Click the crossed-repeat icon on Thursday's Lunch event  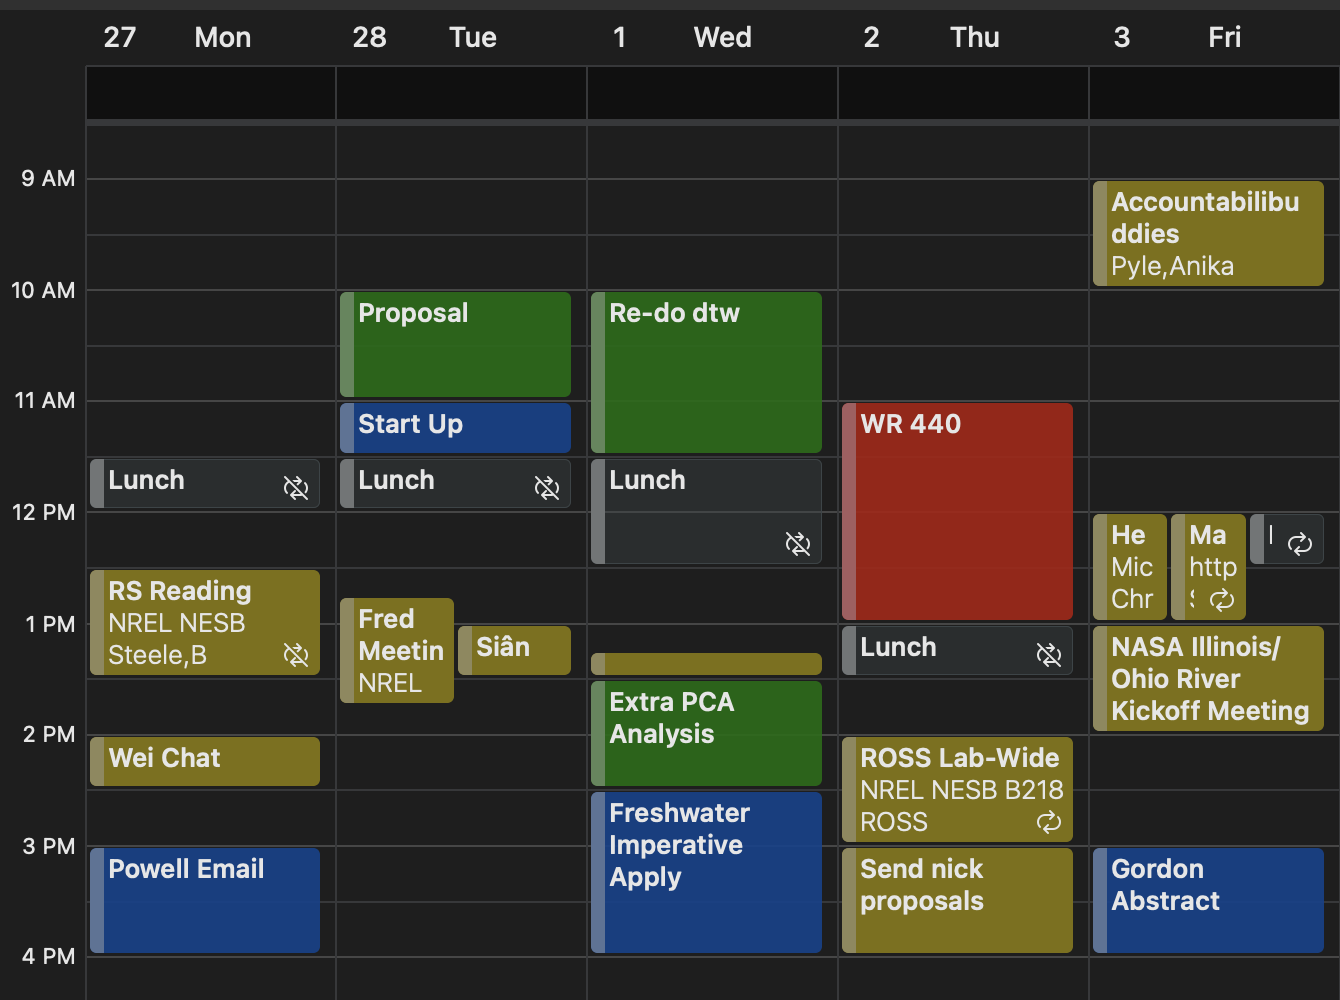pos(1049,655)
